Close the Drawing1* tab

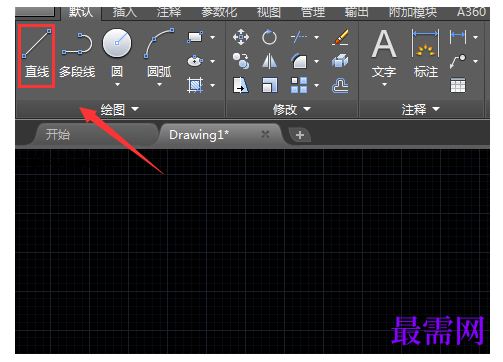[x=265, y=134]
